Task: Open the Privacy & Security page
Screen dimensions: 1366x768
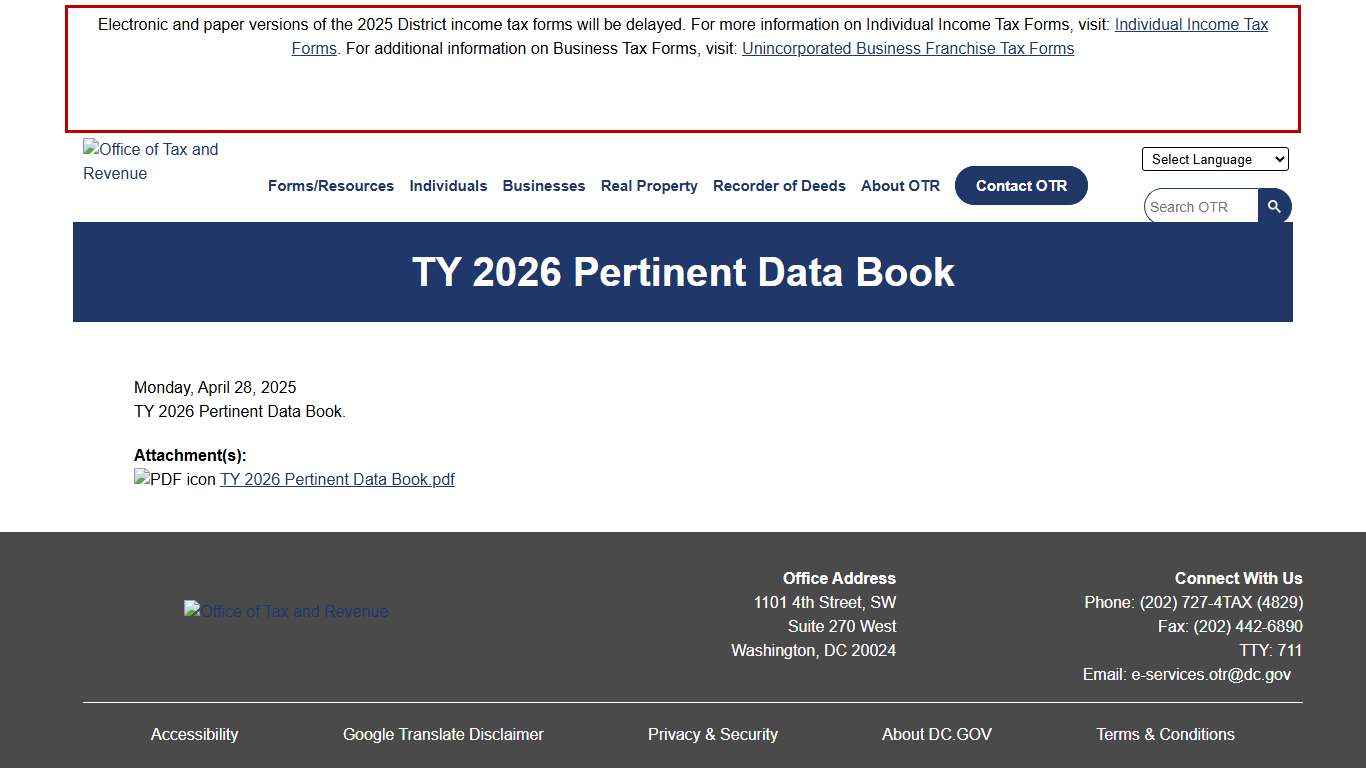Action: 712,734
